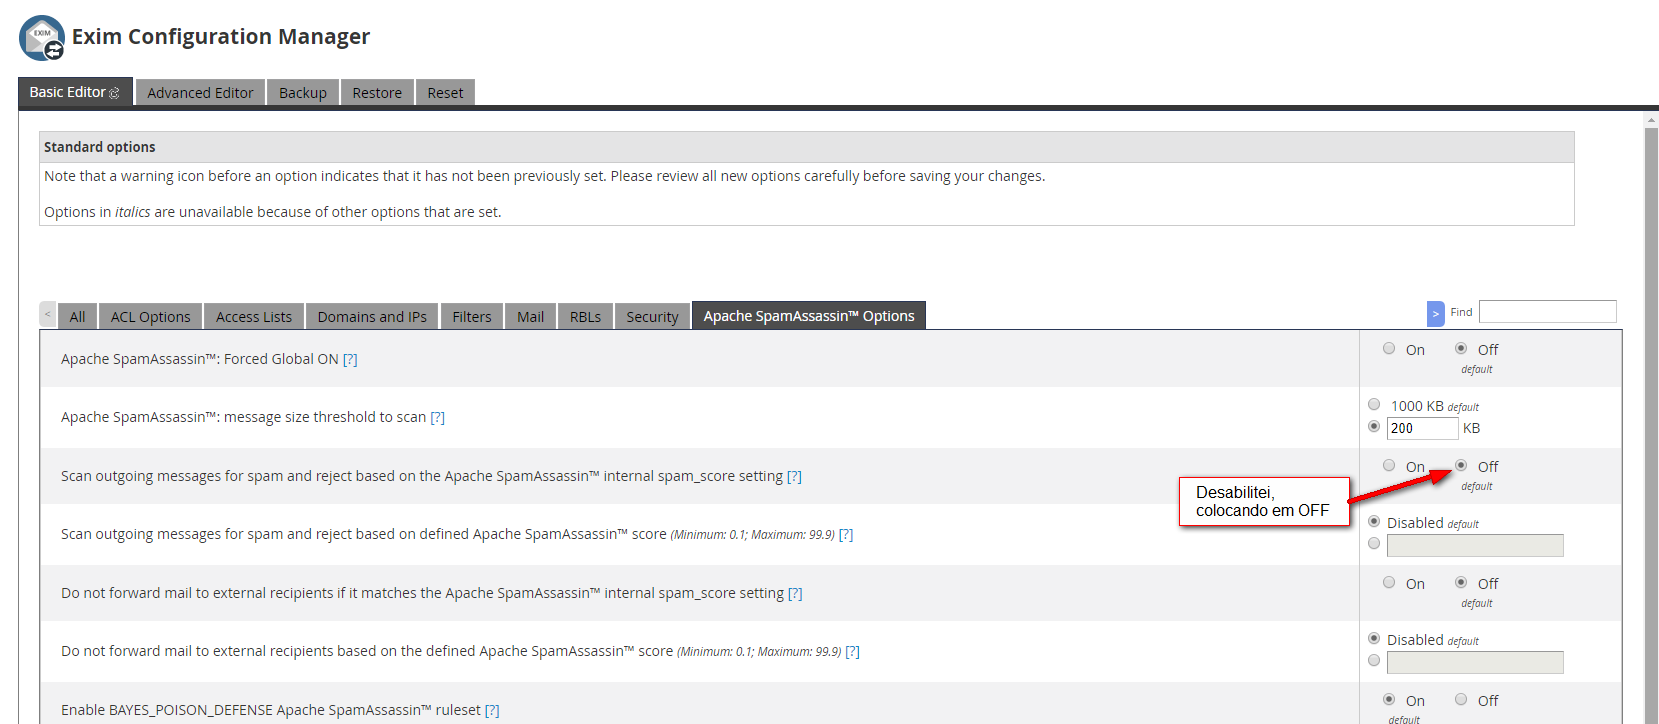The width and height of the screenshot is (1659, 724).
Task: Switch to the Basic Editor tab
Action: click(75, 92)
